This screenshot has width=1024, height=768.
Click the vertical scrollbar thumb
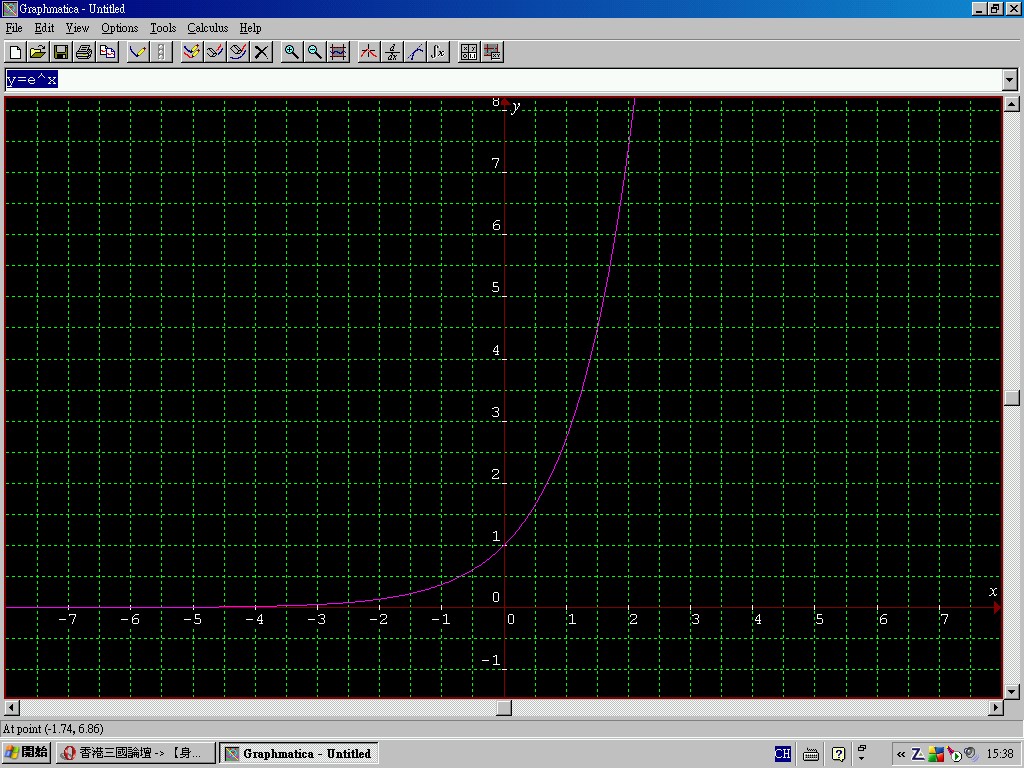click(1012, 398)
